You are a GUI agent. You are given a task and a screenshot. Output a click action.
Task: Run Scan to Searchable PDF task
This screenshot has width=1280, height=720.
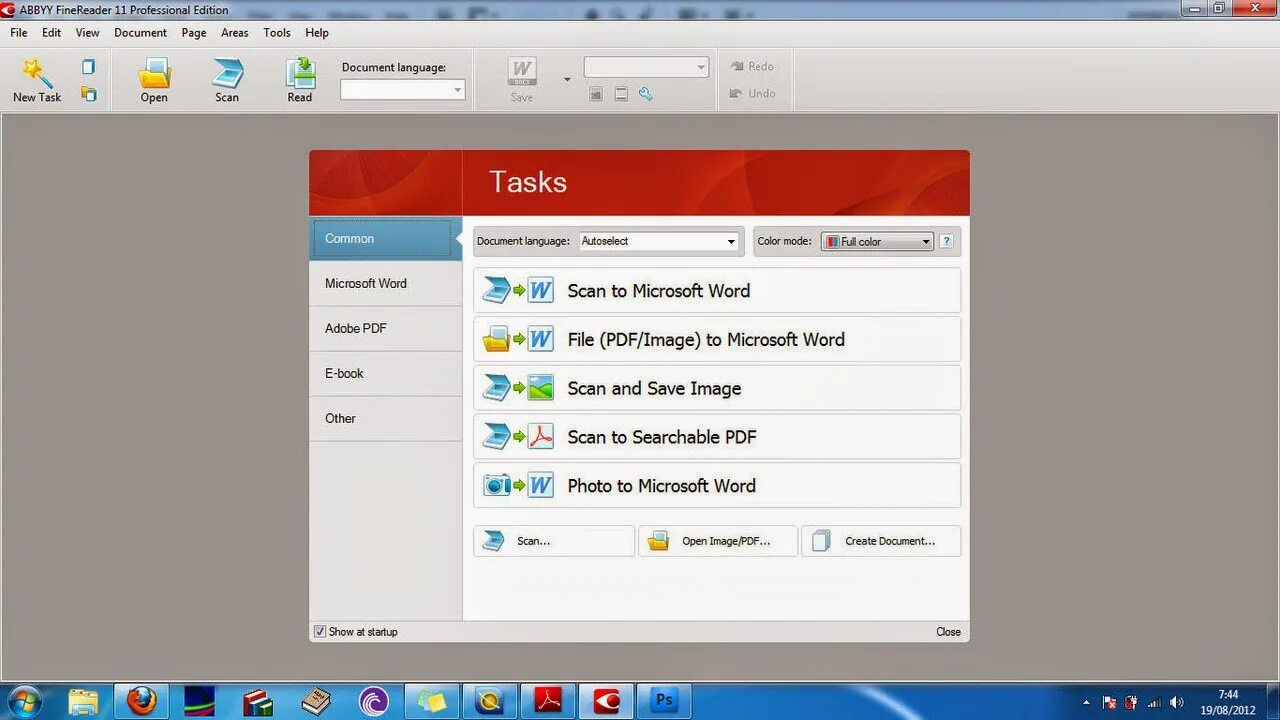click(717, 437)
